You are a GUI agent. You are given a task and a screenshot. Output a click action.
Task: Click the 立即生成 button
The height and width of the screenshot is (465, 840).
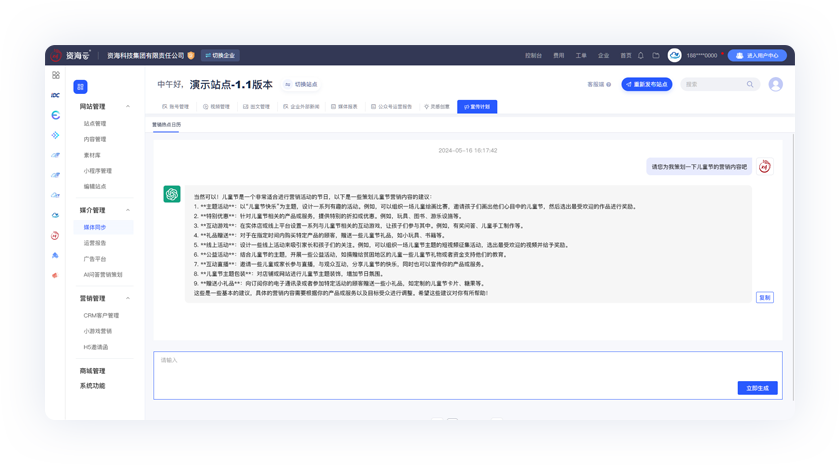coord(757,388)
